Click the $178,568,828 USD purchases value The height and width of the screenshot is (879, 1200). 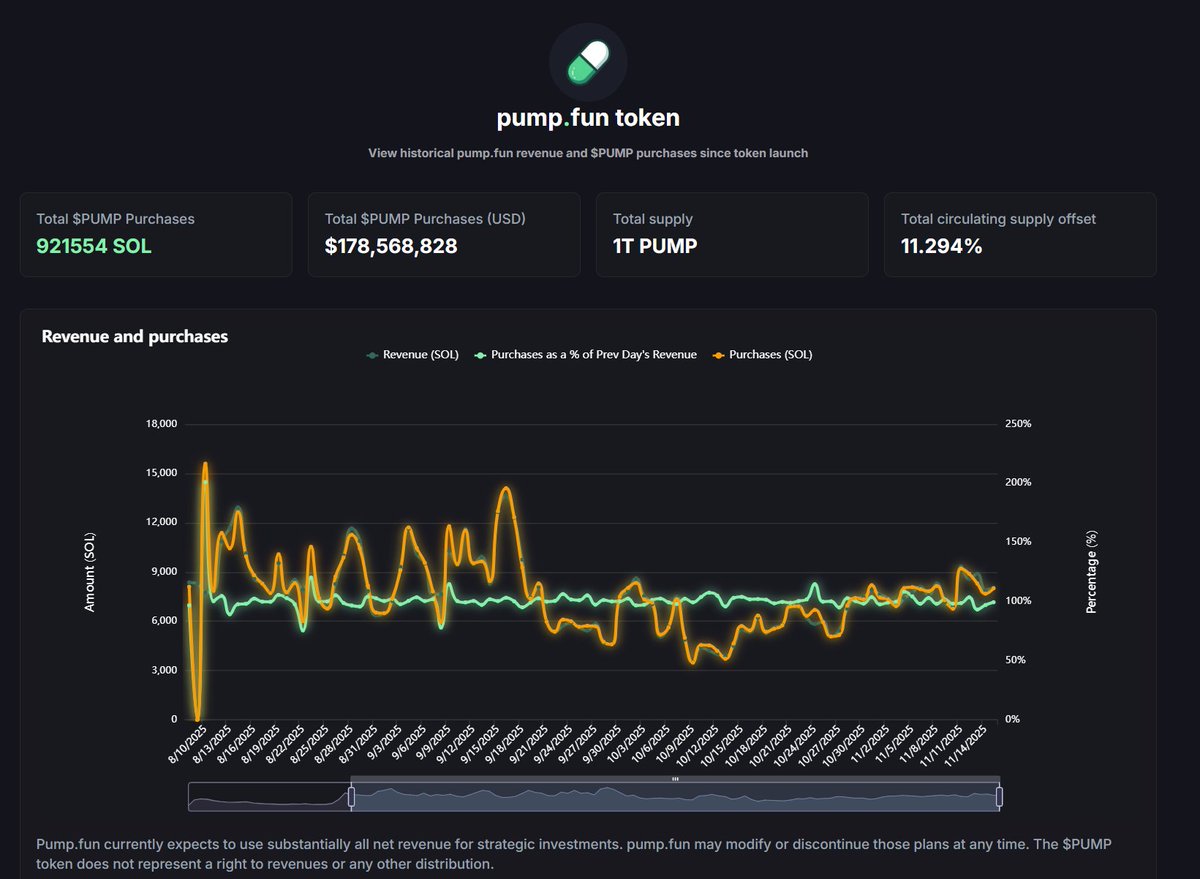[x=391, y=245]
